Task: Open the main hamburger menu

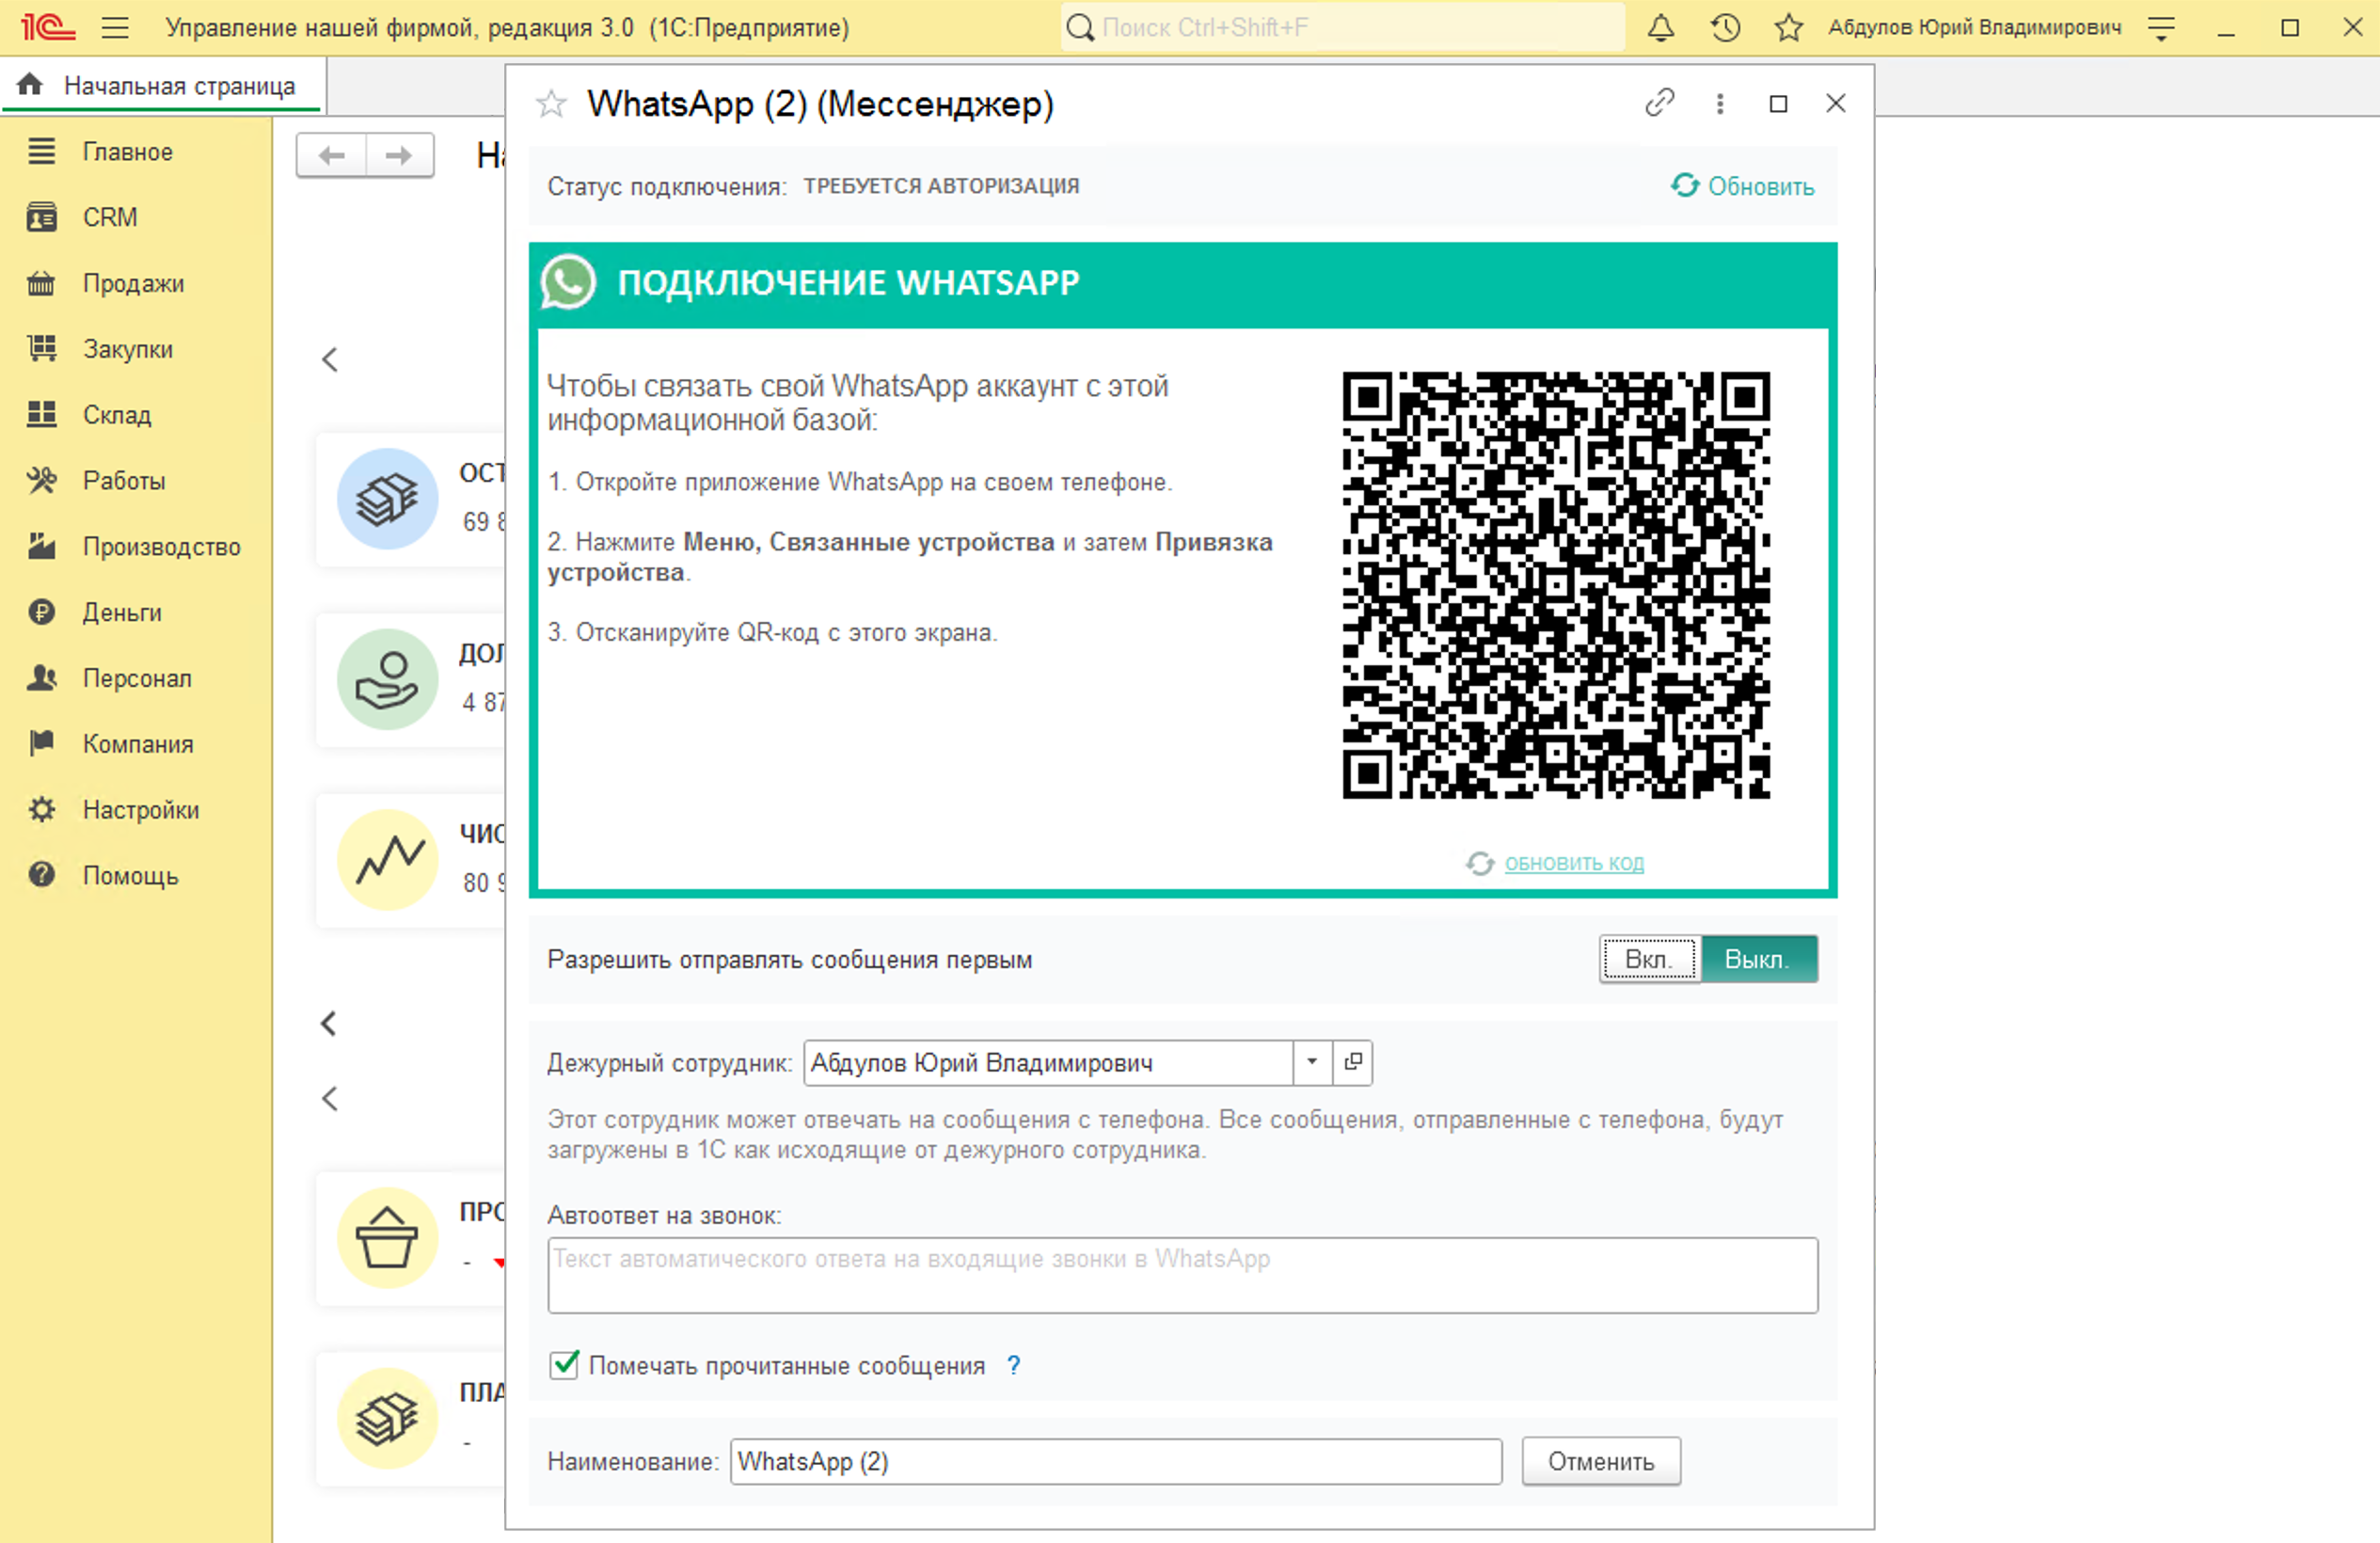Action: click(116, 27)
